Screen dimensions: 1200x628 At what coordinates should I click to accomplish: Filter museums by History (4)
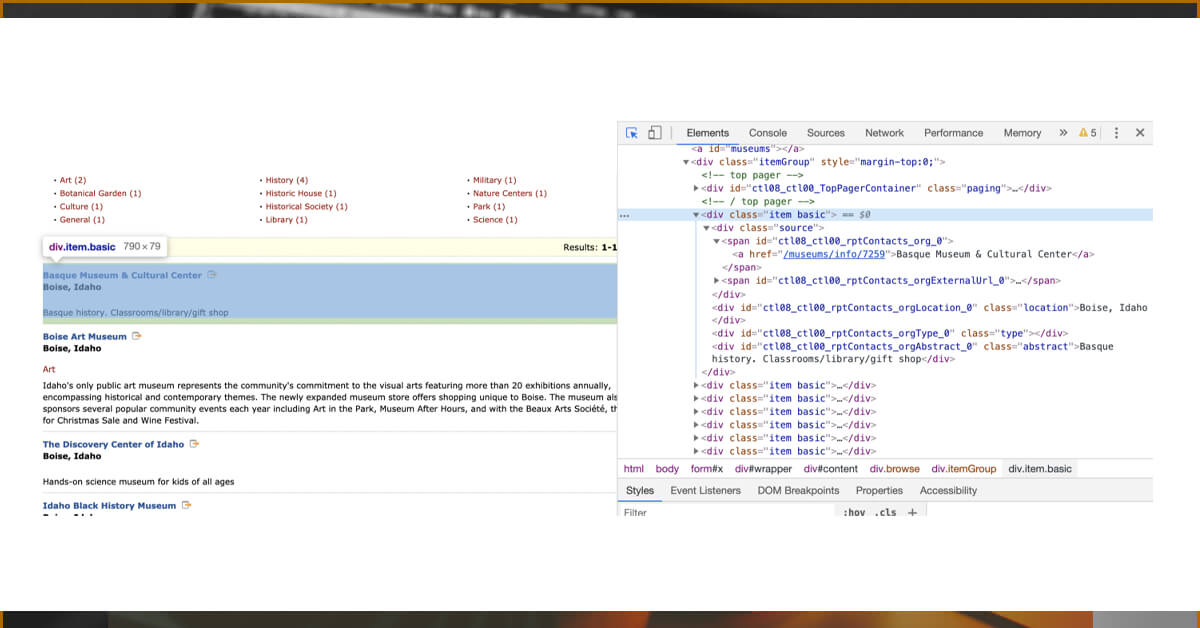[287, 180]
